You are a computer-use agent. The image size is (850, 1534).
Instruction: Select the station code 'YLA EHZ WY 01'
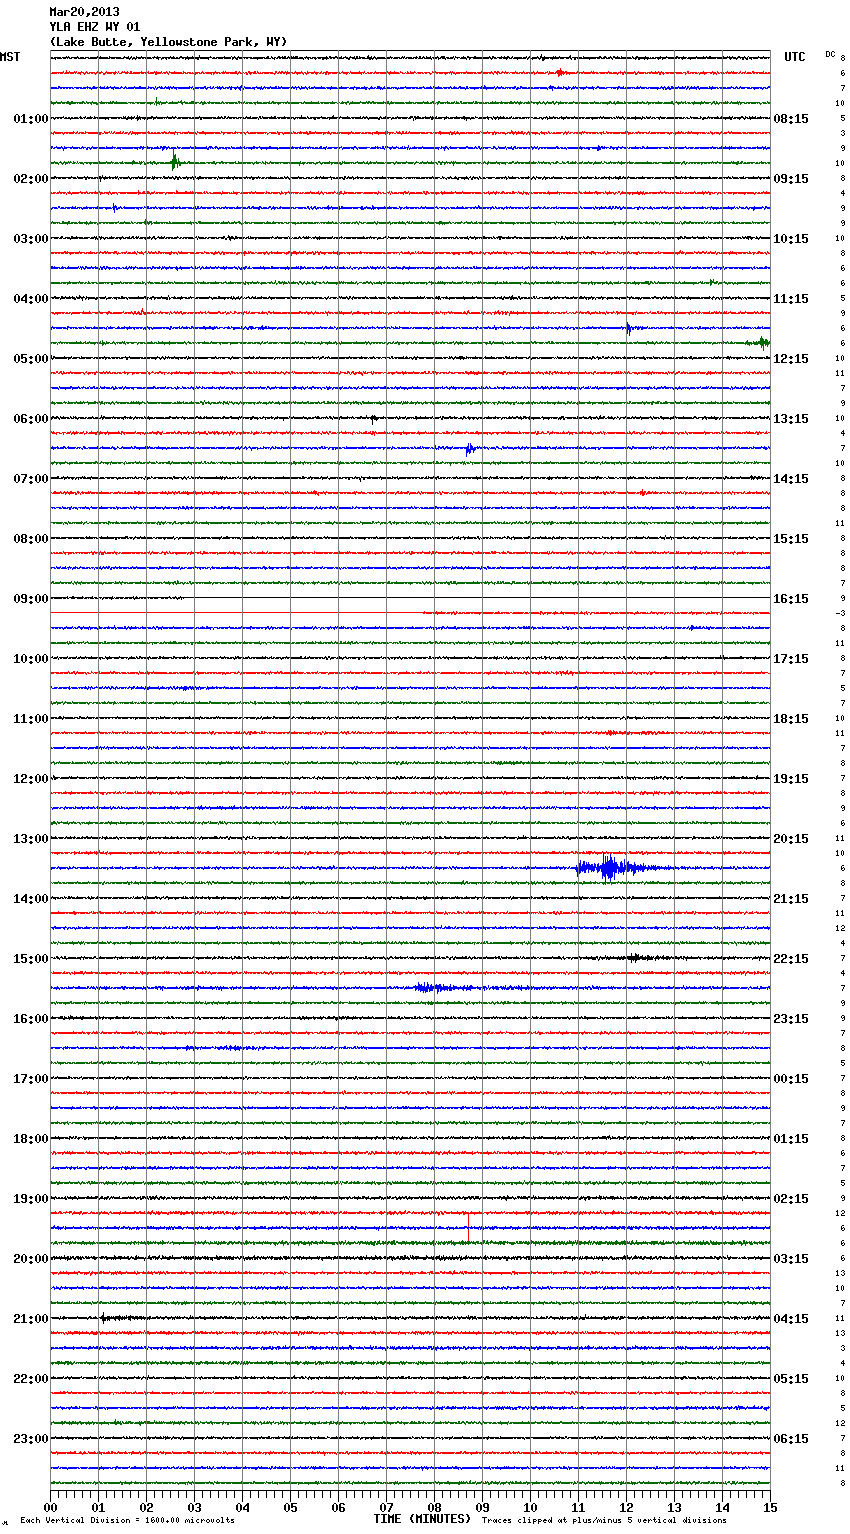[x=95, y=27]
